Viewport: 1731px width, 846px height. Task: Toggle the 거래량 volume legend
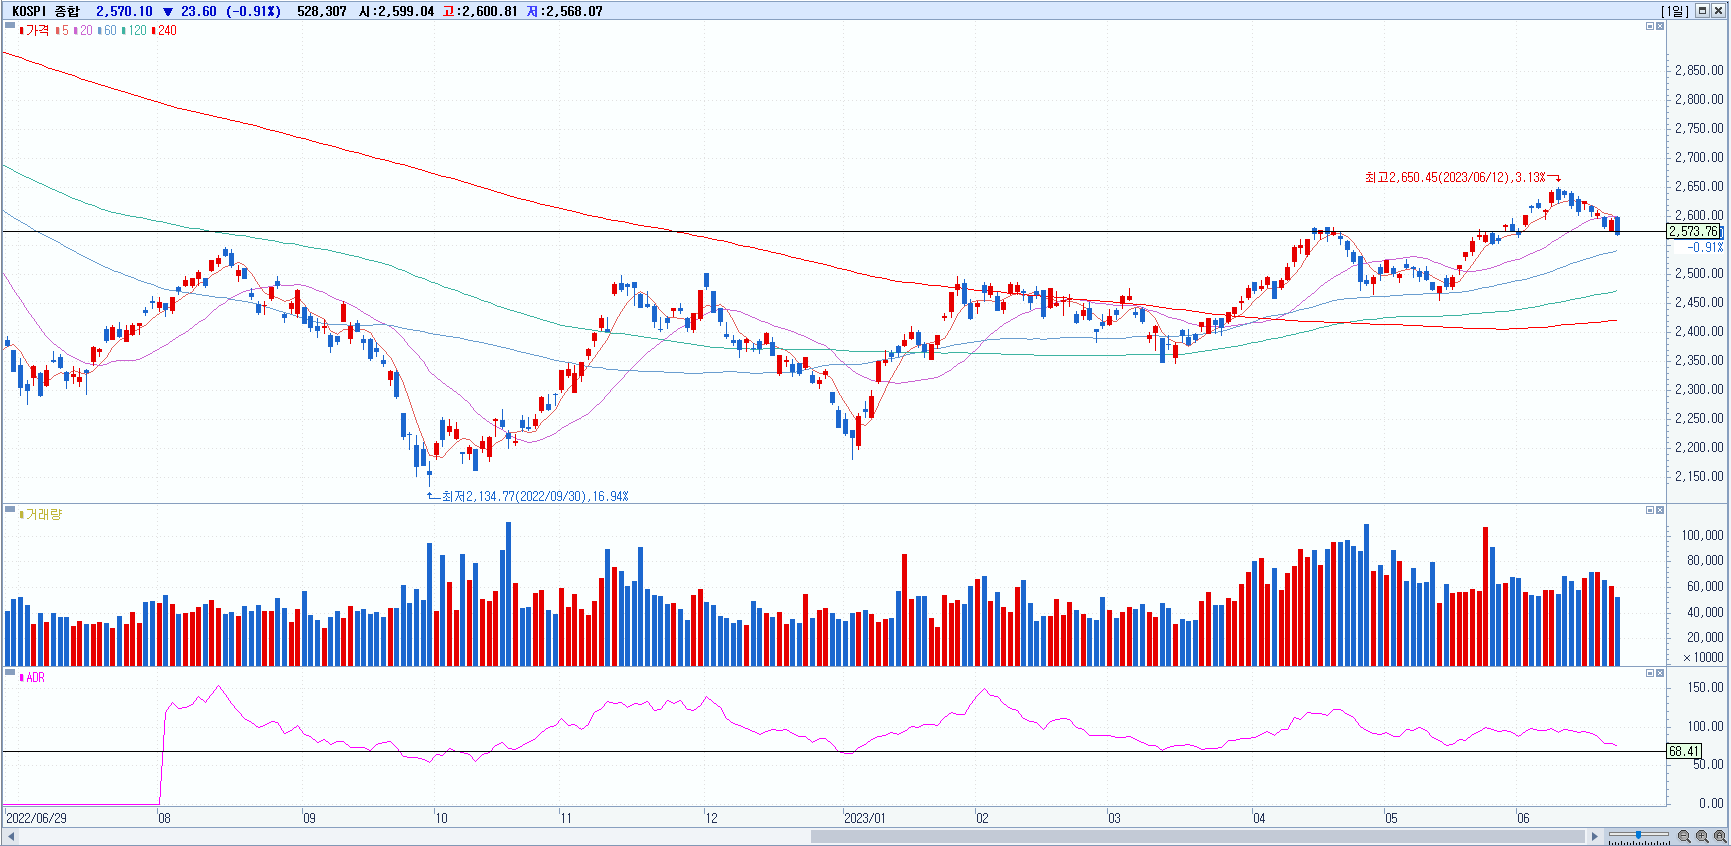[41, 514]
